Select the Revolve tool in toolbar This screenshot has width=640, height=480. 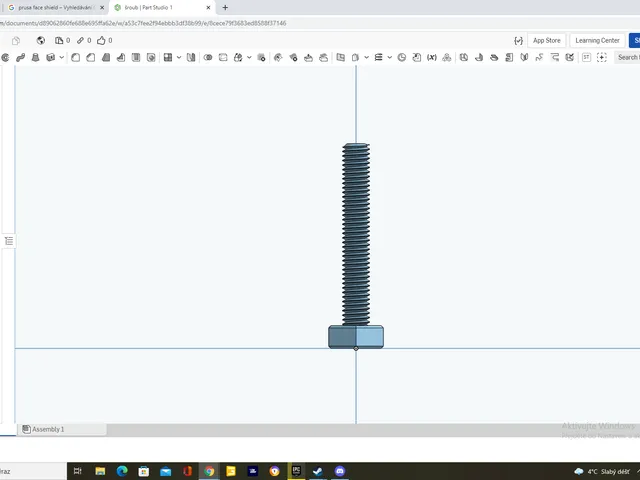point(5,58)
